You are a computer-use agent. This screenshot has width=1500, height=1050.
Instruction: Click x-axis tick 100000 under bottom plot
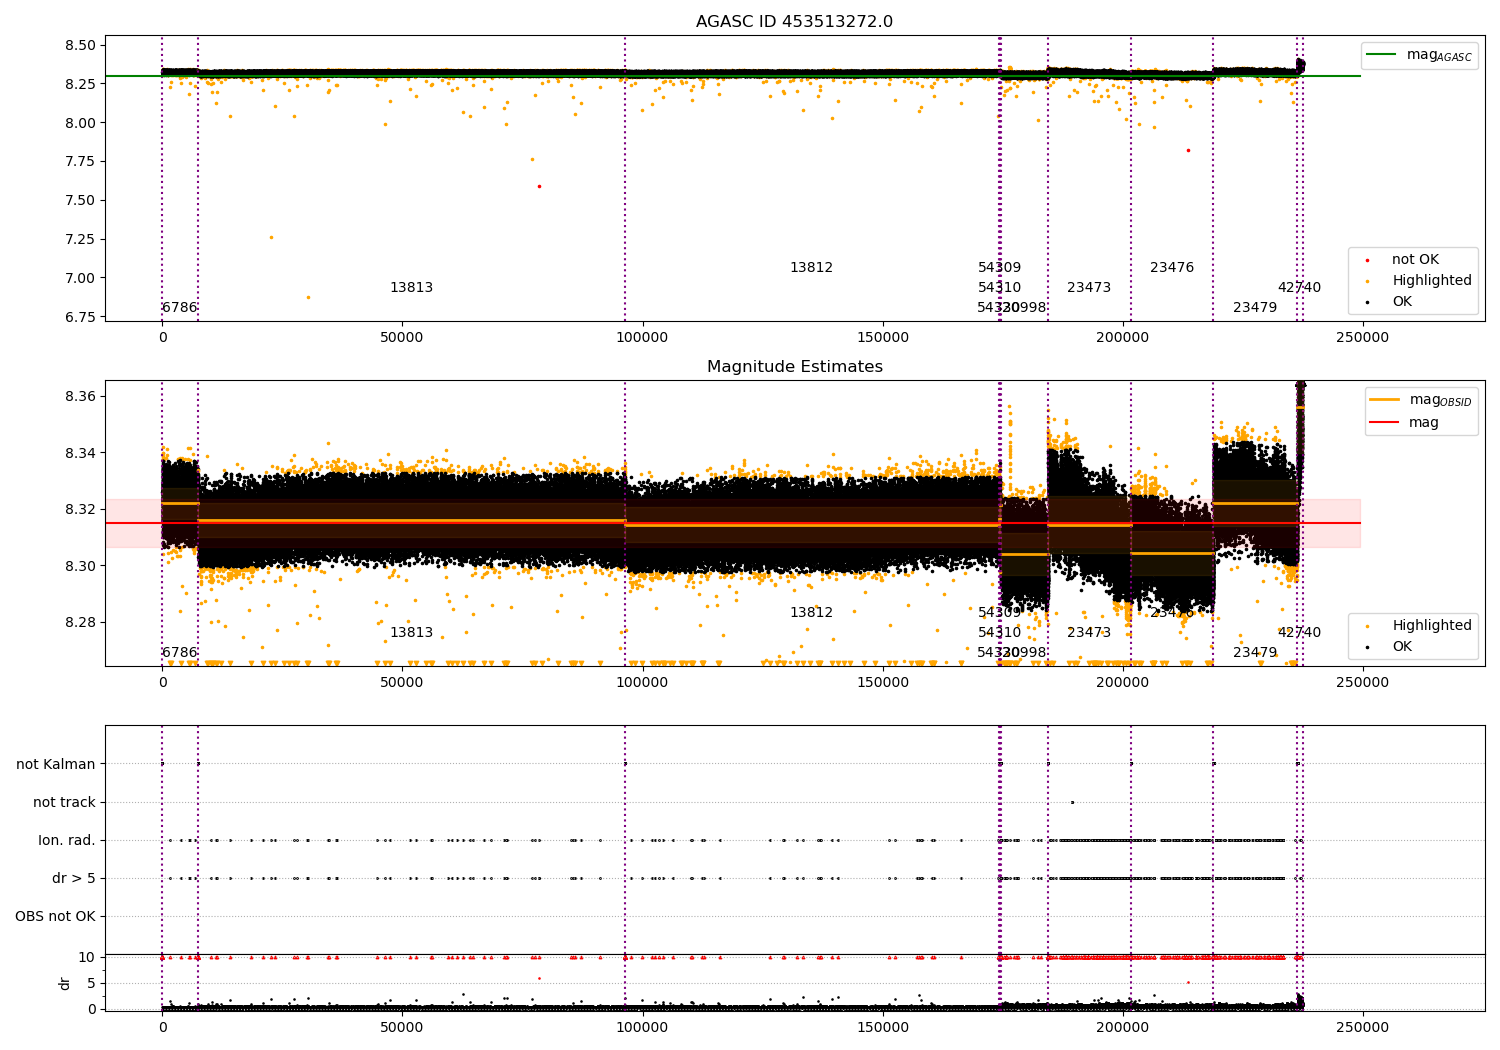click(642, 1028)
